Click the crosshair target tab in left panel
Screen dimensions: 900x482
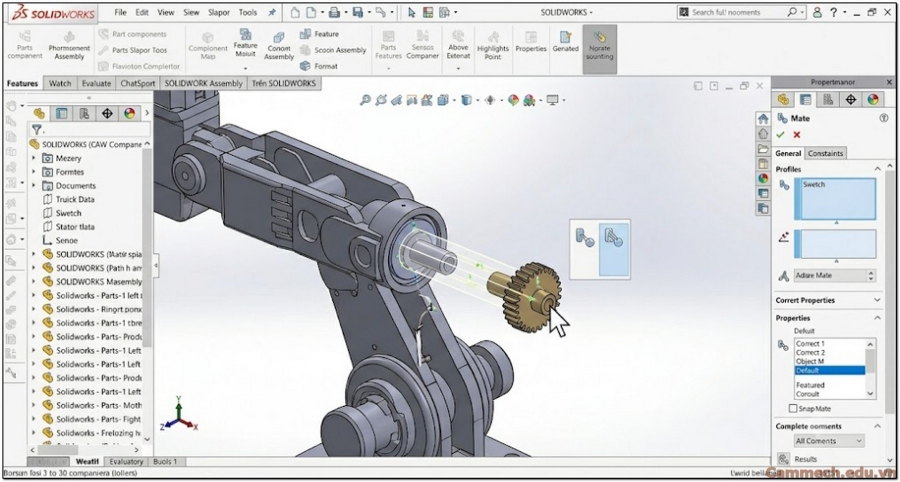click(107, 113)
